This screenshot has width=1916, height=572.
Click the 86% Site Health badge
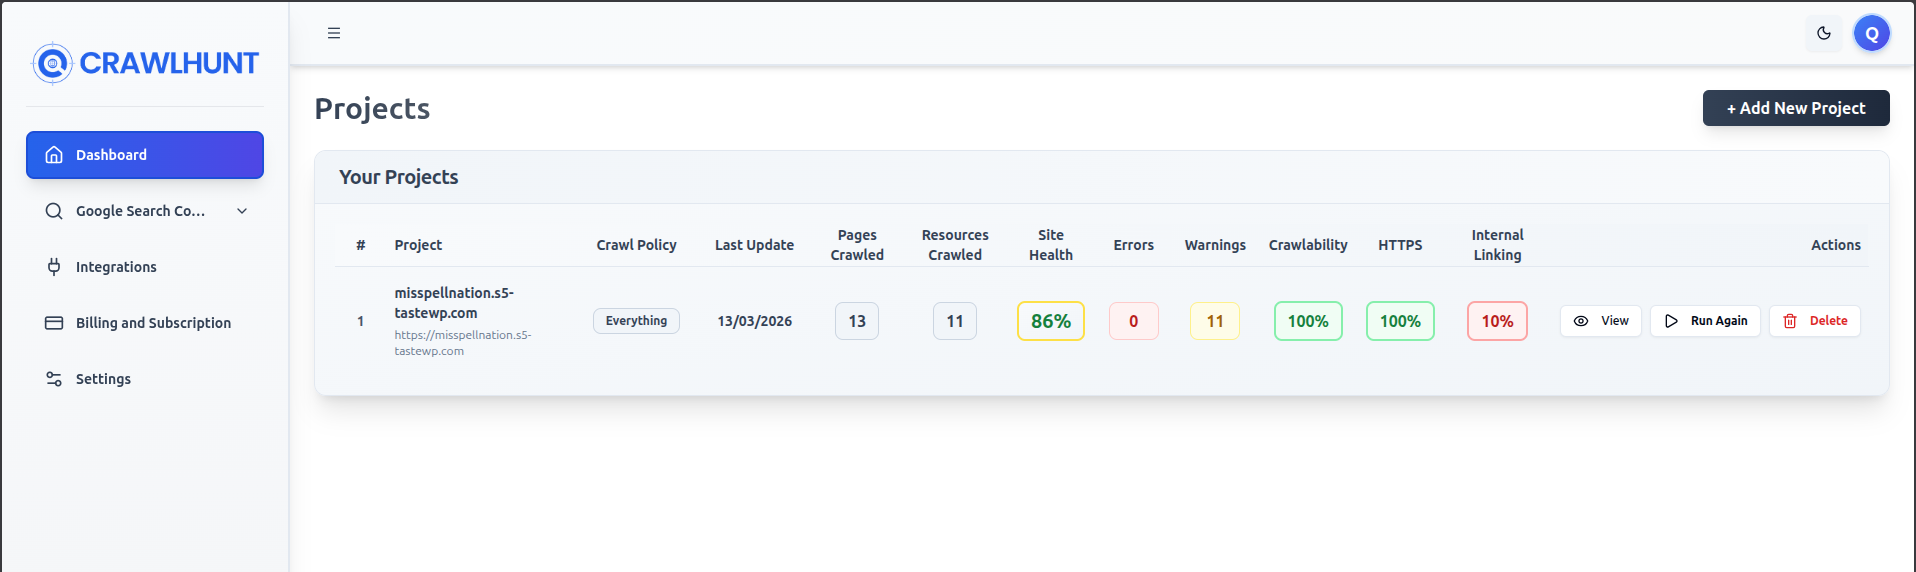(x=1050, y=321)
